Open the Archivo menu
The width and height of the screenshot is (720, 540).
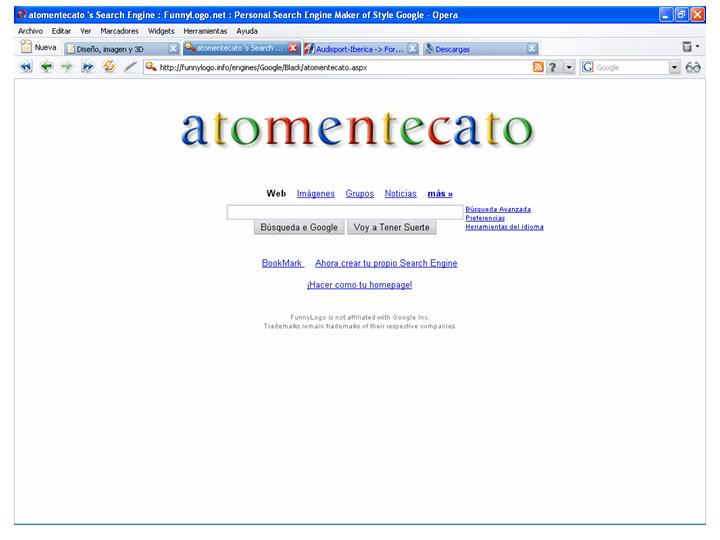30,31
